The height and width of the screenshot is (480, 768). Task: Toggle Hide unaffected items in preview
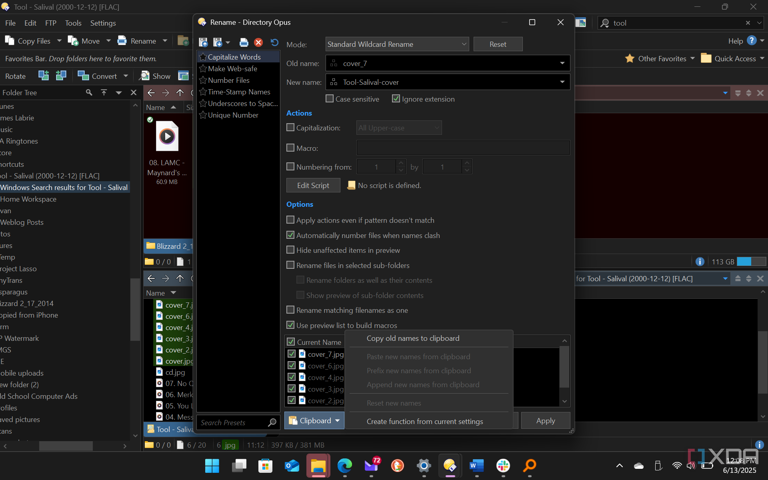pyautogui.click(x=291, y=250)
